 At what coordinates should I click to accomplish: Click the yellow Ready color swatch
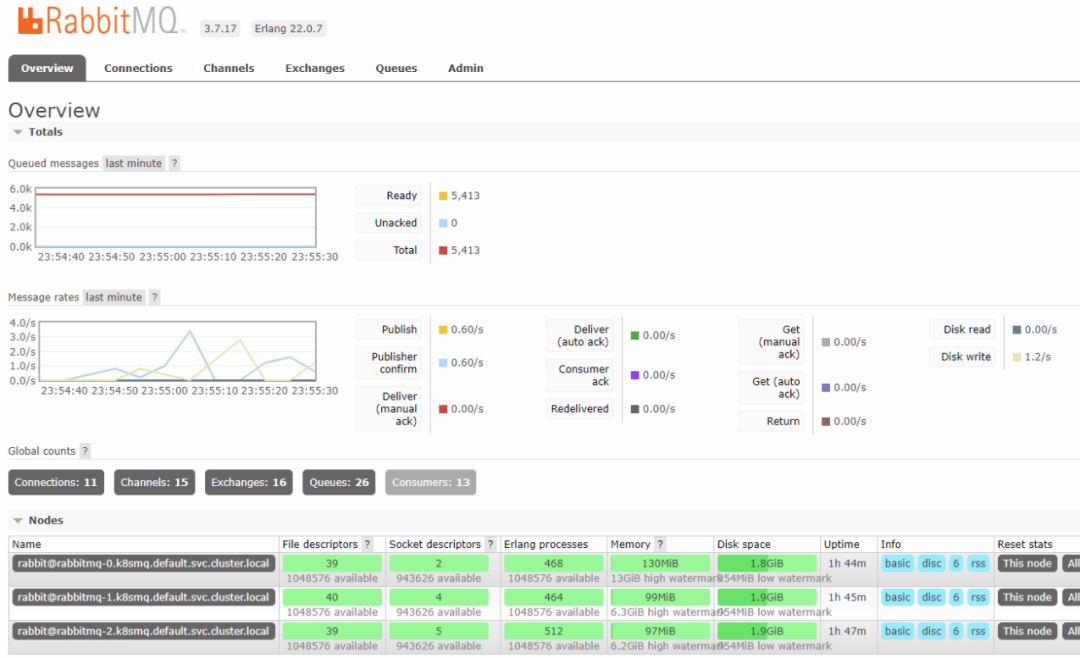(443, 196)
